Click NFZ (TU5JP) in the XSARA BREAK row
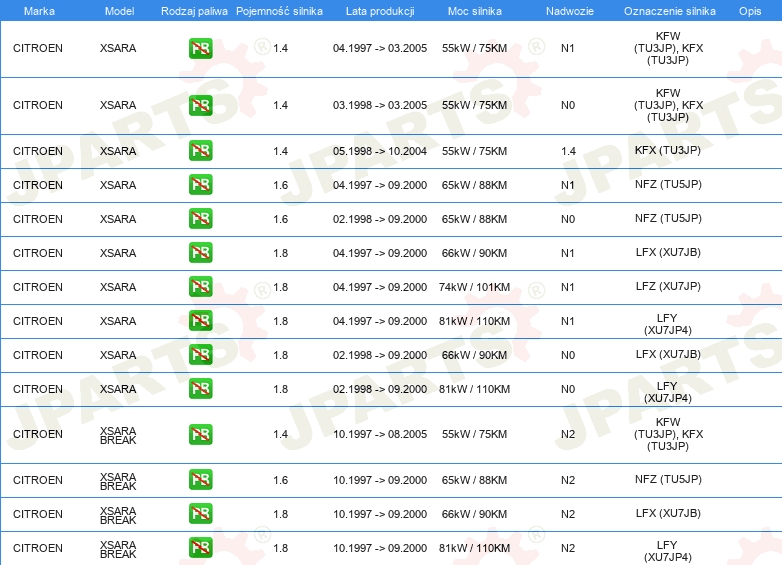 [668, 479]
